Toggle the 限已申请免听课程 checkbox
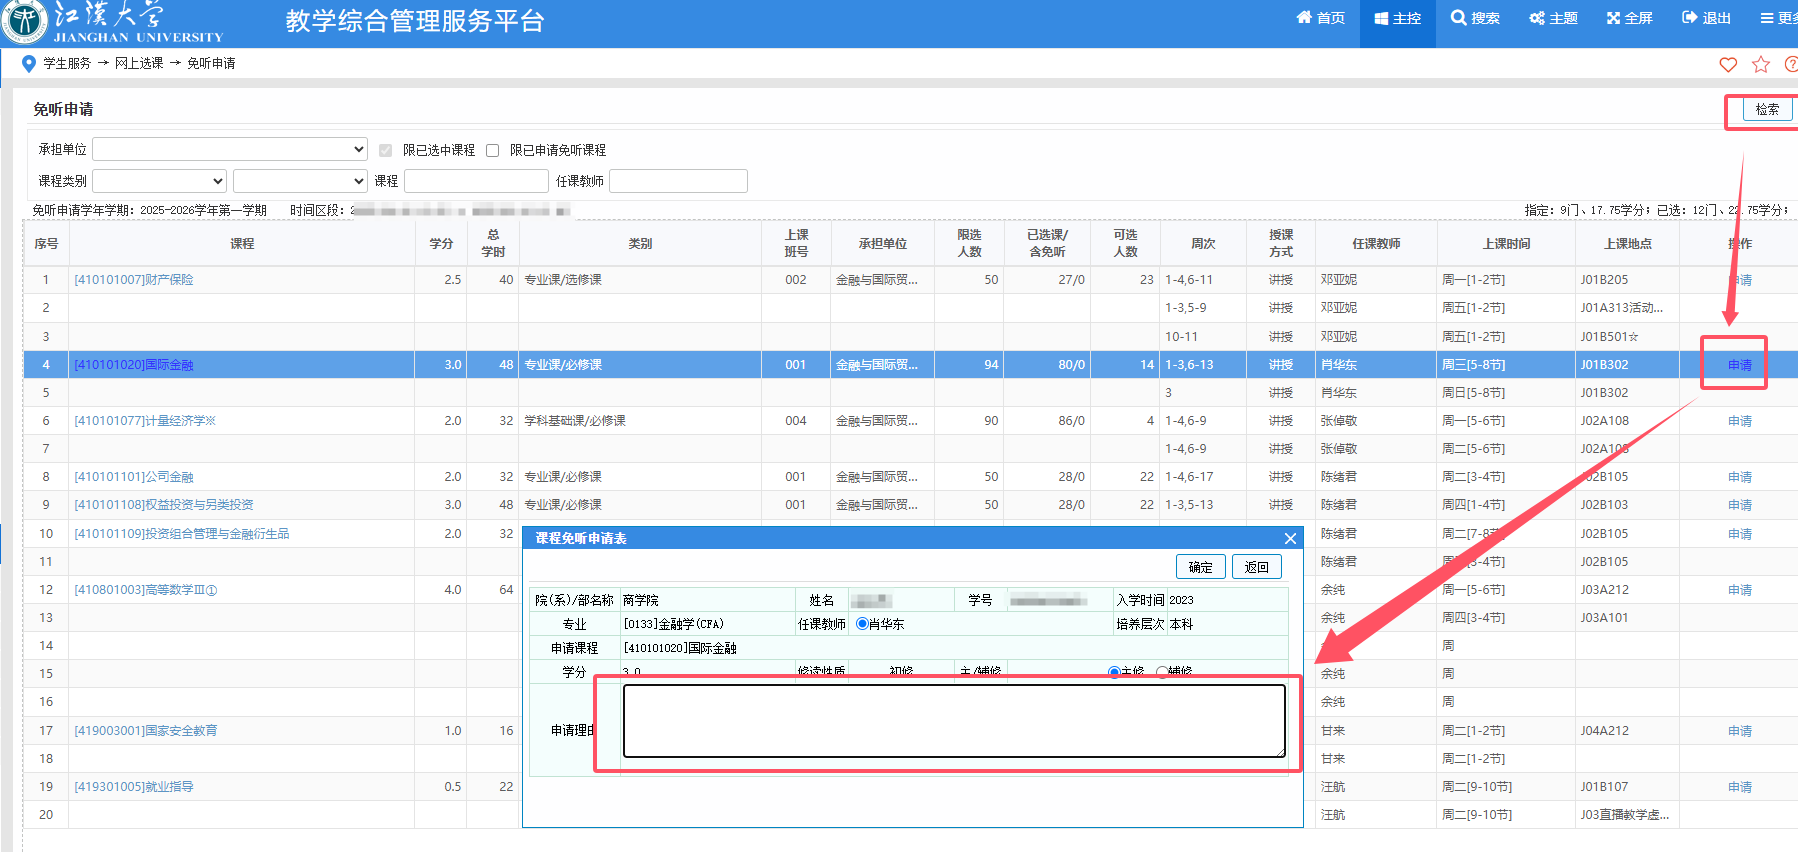Image resolution: width=1798 pixels, height=852 pixels. click(492, 151)
